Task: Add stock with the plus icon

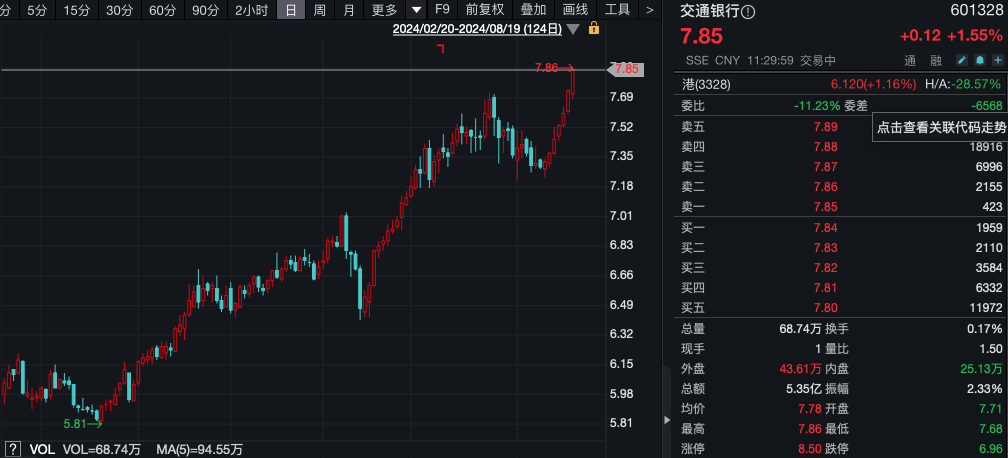Action: coord(998,60)
